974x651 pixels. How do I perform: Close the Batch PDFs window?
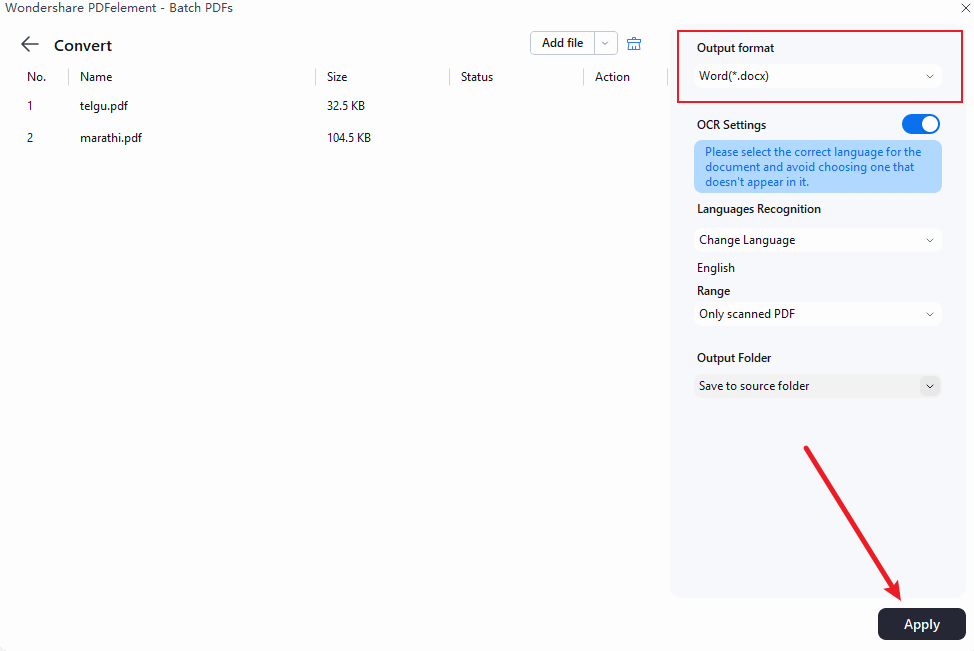coord(966,7)
